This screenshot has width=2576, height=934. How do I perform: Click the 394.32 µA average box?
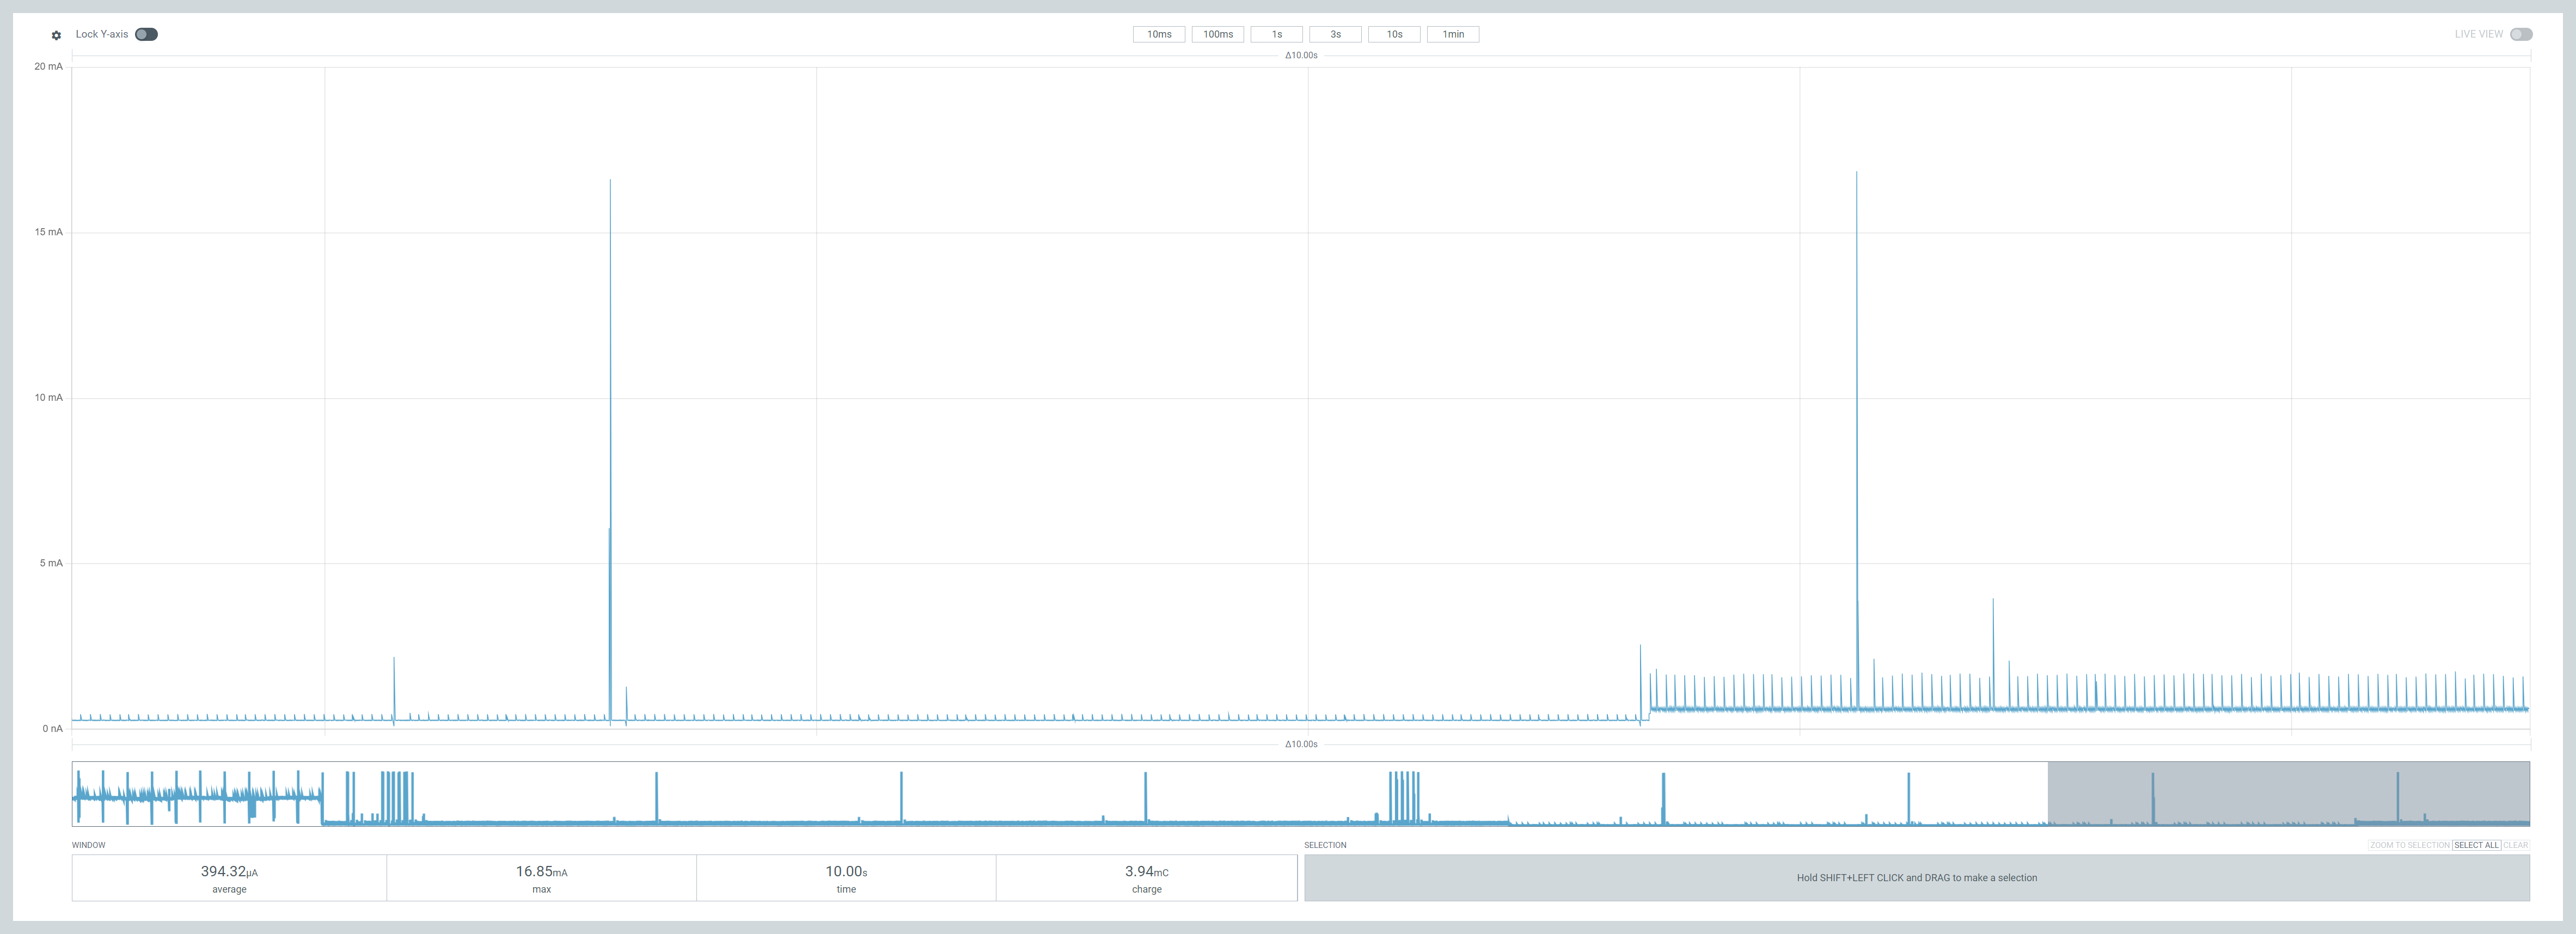point(229,877)
